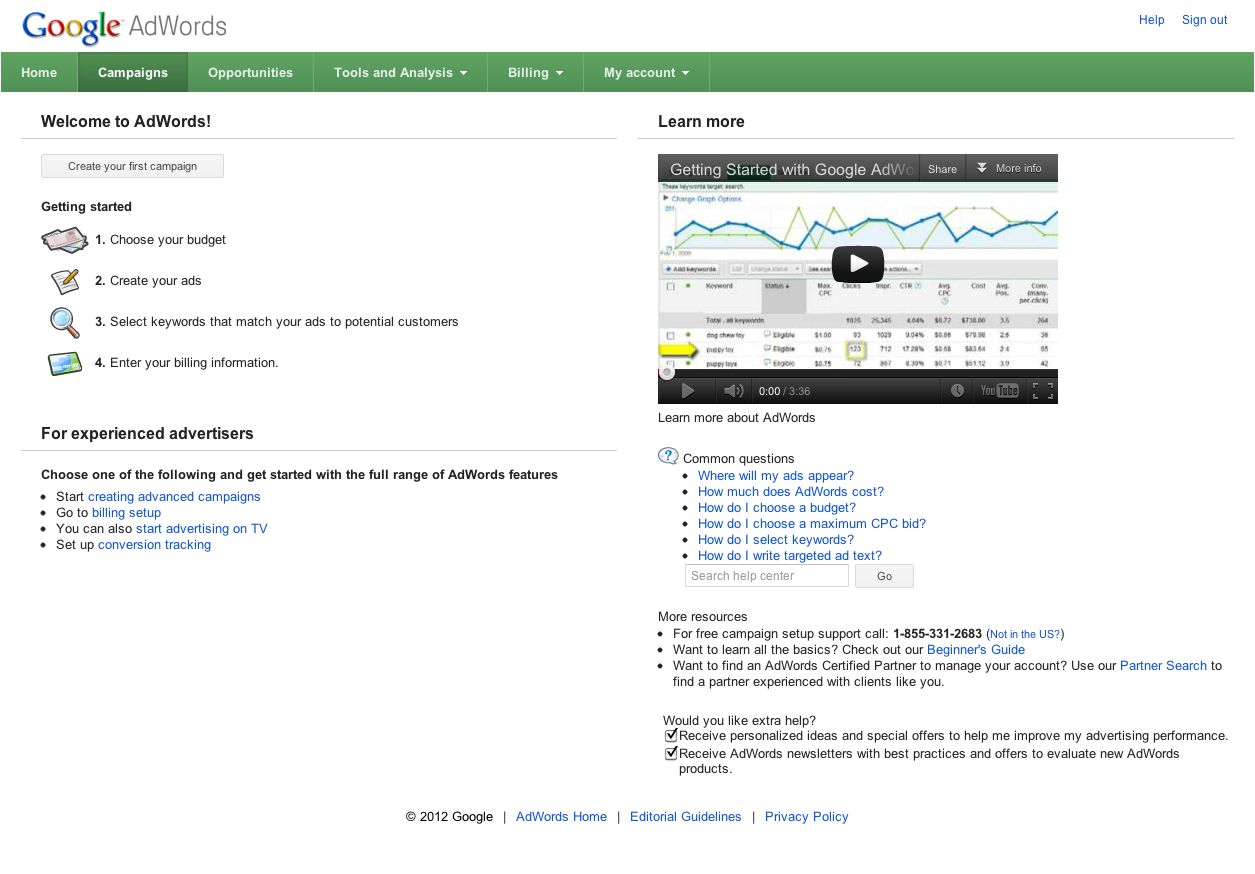Expand More info on the video
Viewport: 1255px width, 874px height.
(x=1011, y=168)
